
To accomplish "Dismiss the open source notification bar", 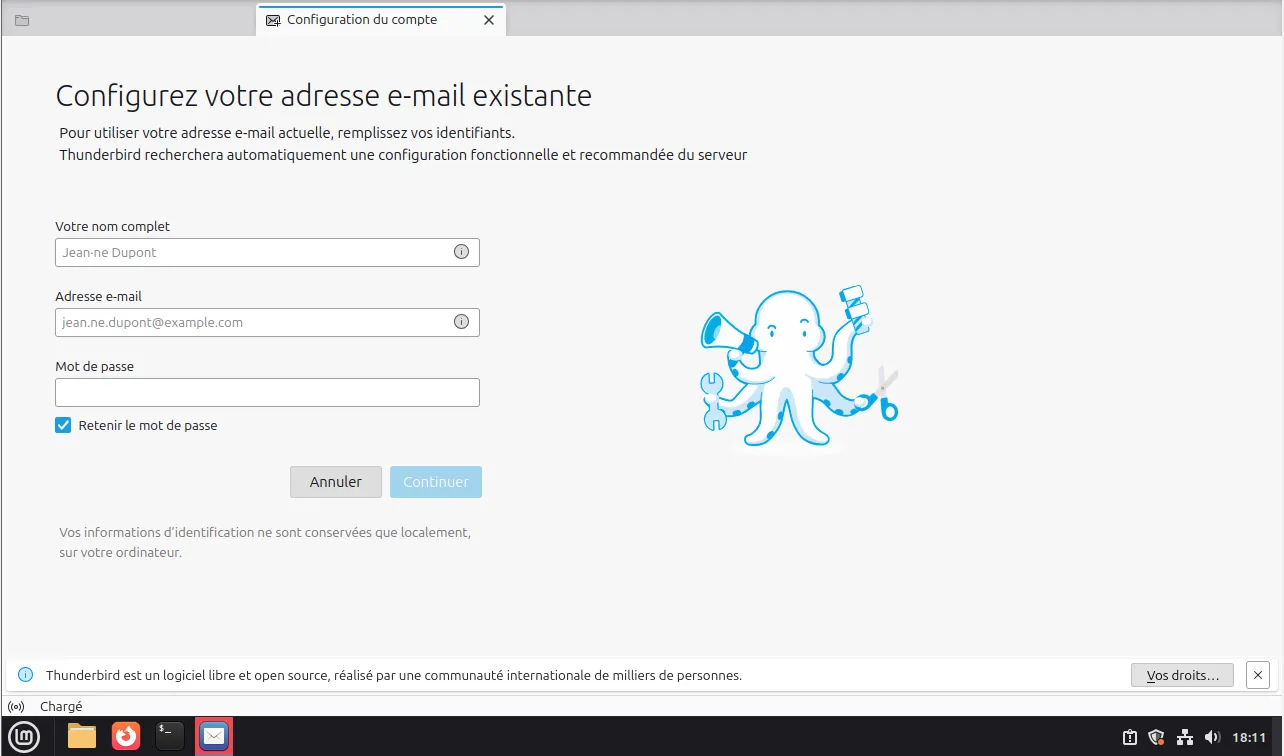I will click(x=1259, y=675).
